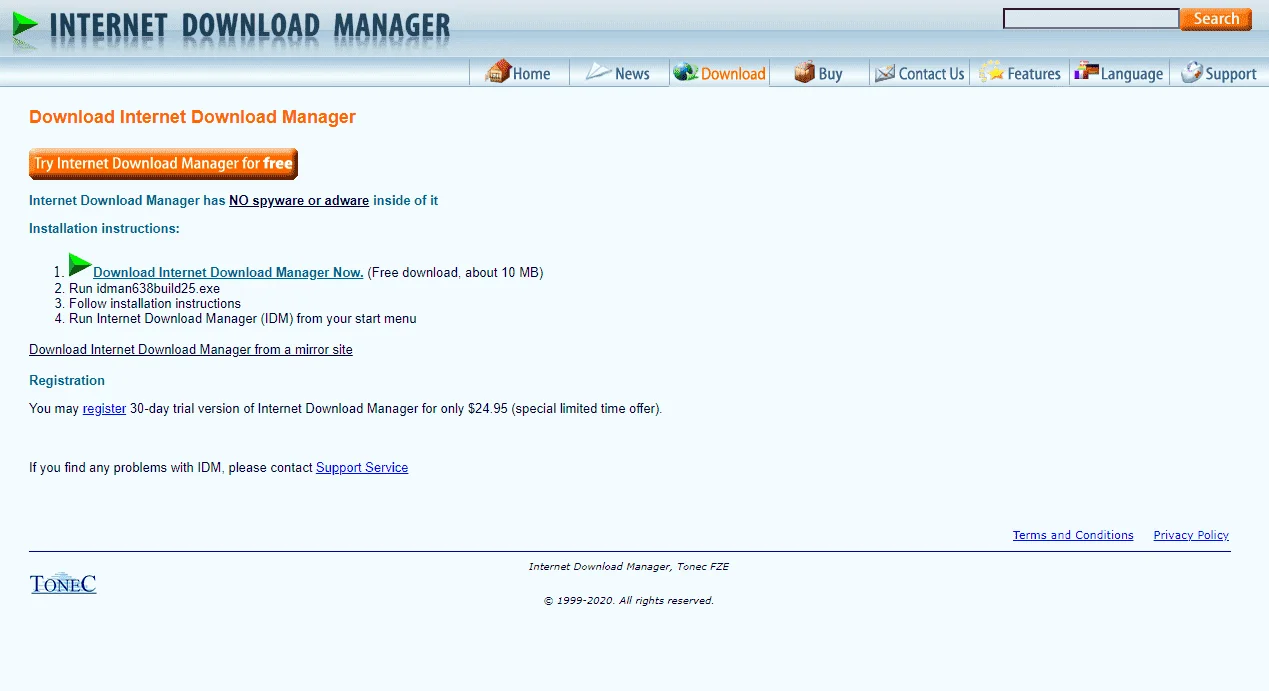Click the 'Follow installation instructions' step
This screenshot has width=1269, height=691.
[x=155, y=303]
